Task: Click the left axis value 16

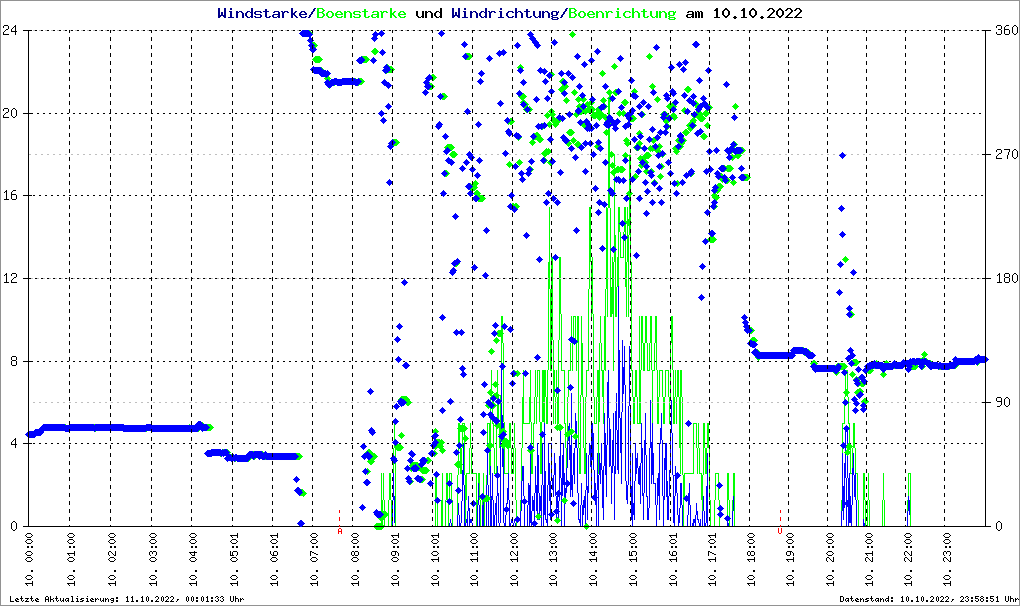Action: (x=10, y=196)
